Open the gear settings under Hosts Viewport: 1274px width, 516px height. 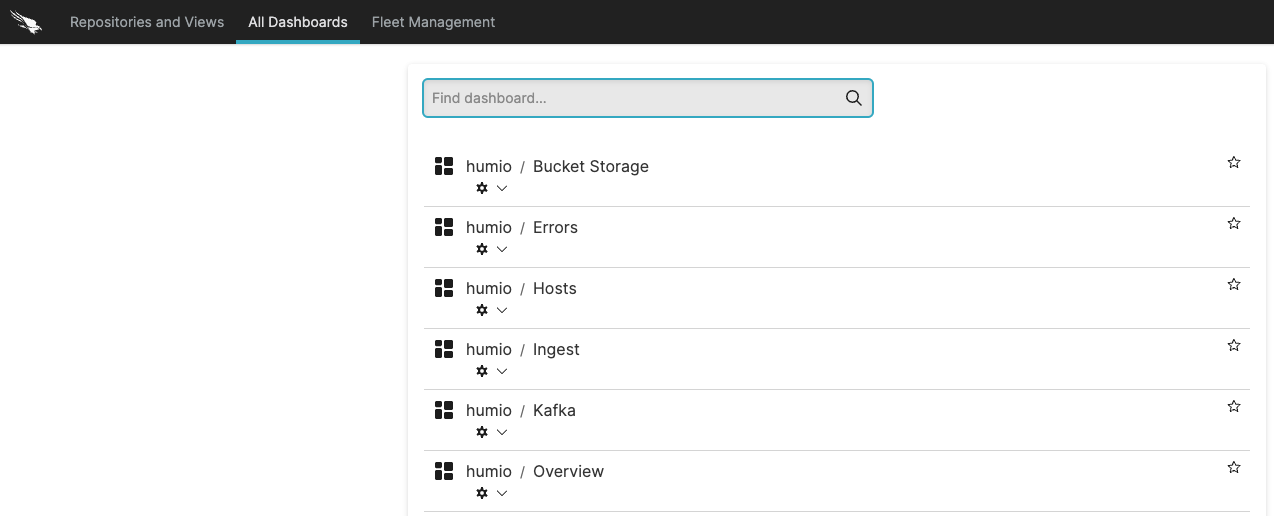482,310
